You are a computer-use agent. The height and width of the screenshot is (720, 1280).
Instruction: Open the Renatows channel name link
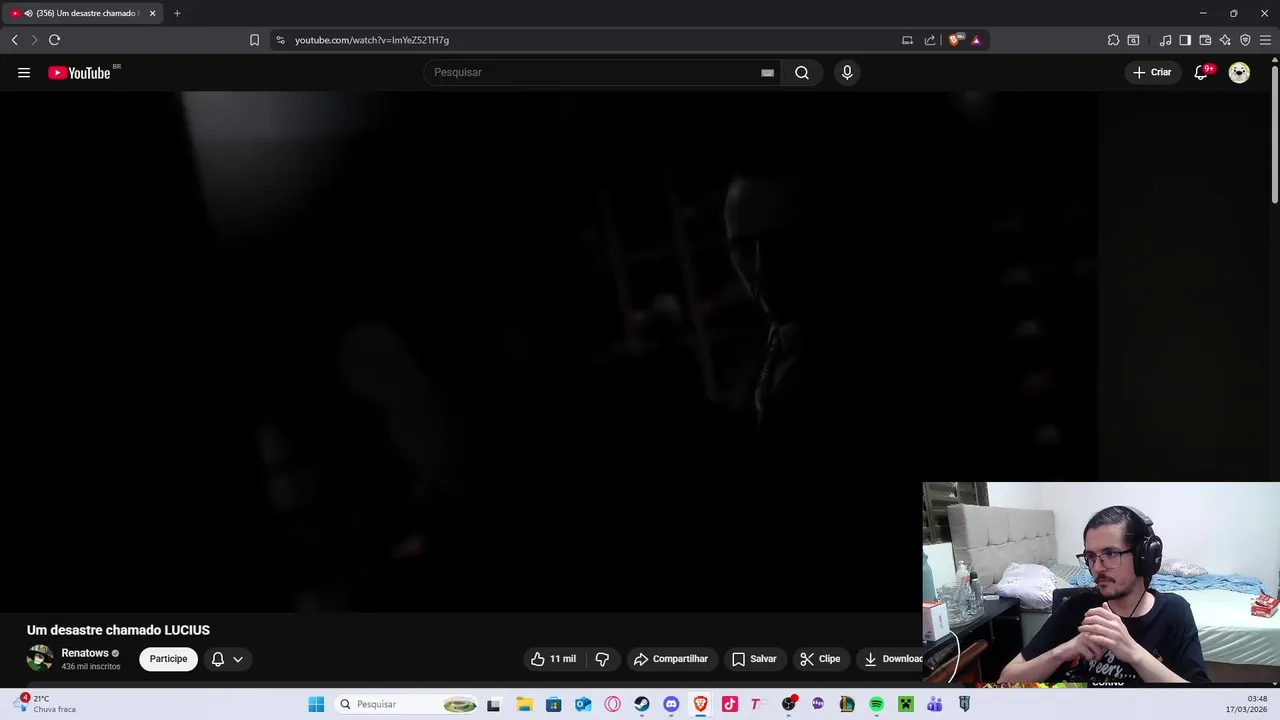pos(85,653)
